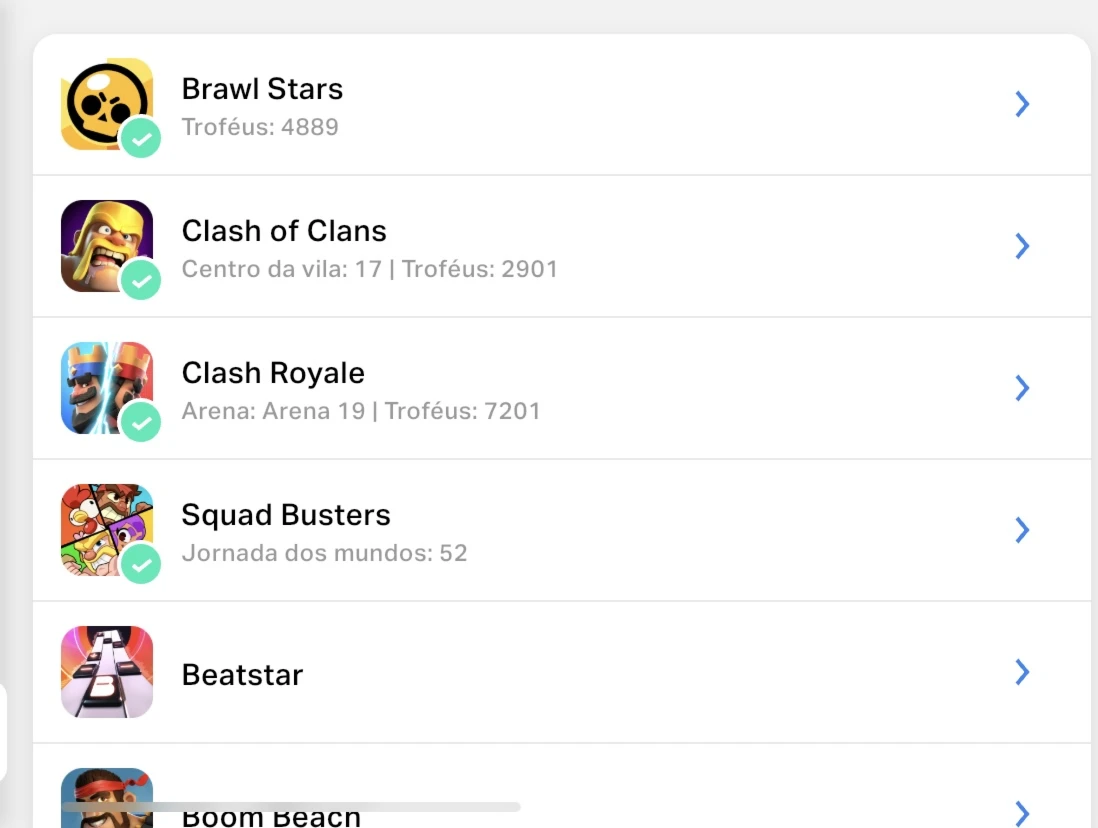Expand Boom Beach via chevron arrow

pos(1022,813)
